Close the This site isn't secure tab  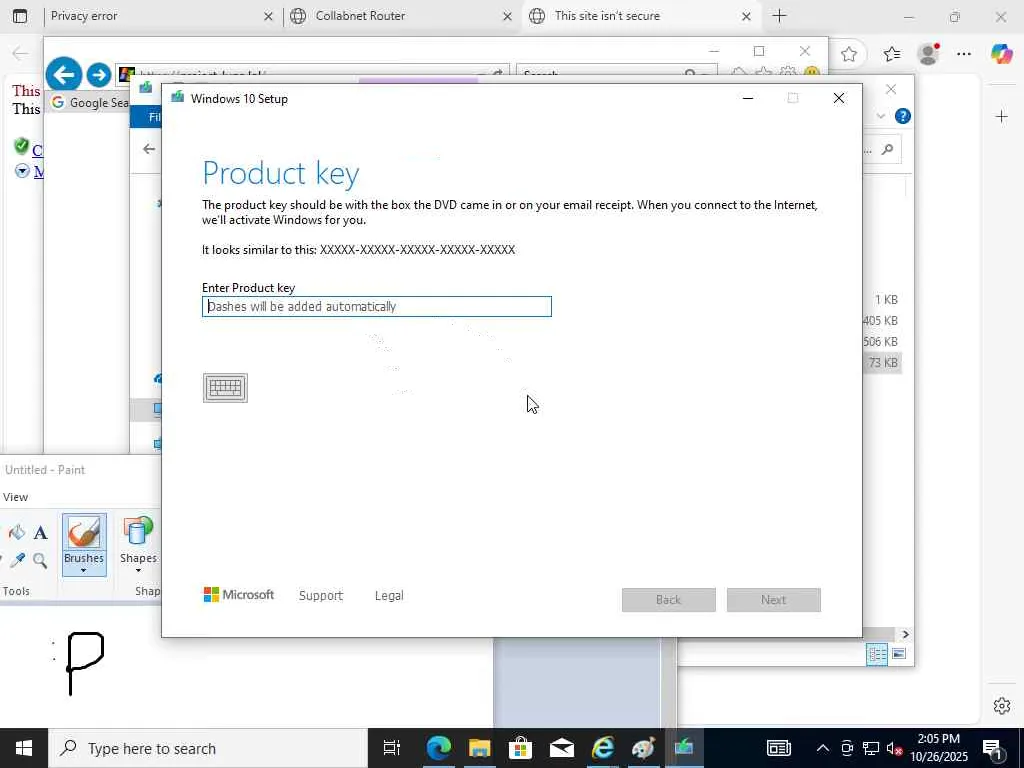(746, 16)
